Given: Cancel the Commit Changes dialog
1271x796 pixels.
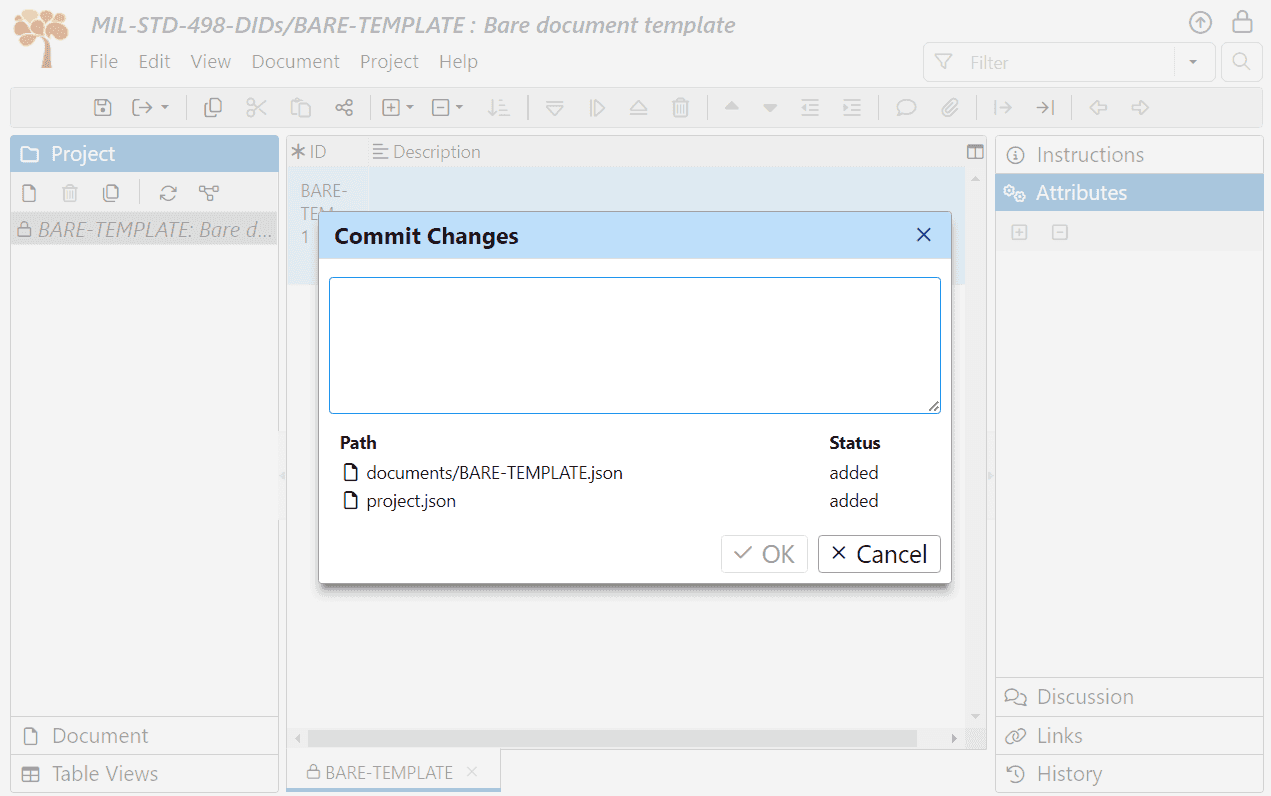Looking at the screenshot, I should (879, 554).
